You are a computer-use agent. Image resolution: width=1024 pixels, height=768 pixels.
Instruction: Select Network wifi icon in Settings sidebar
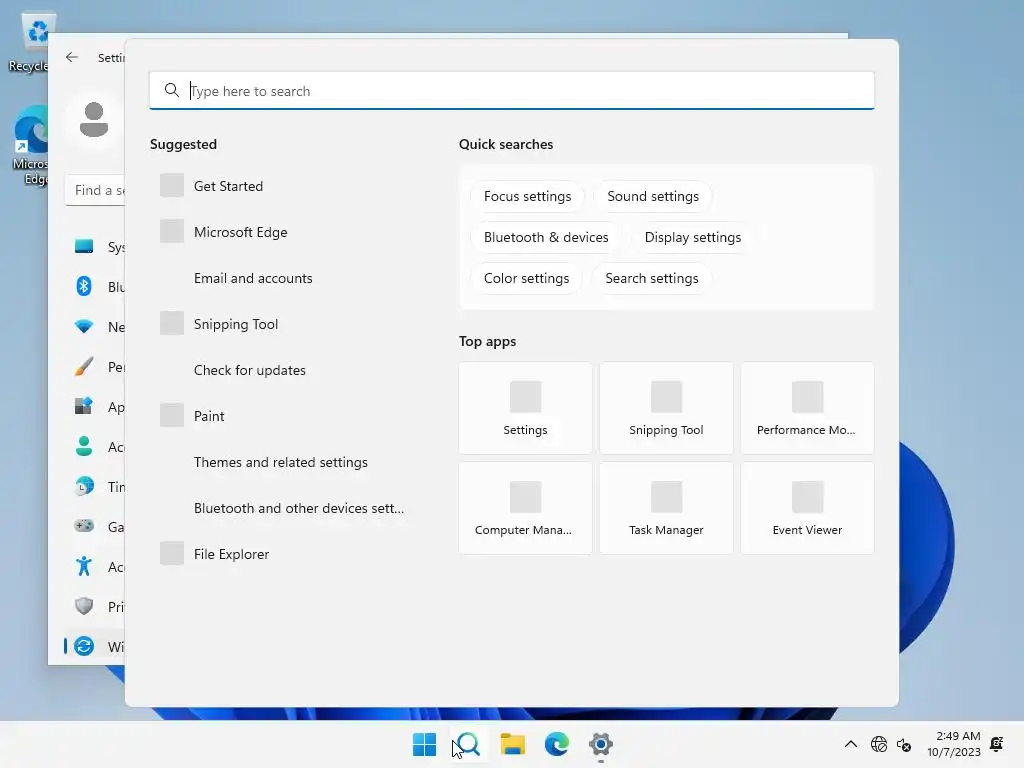[84, 326]
